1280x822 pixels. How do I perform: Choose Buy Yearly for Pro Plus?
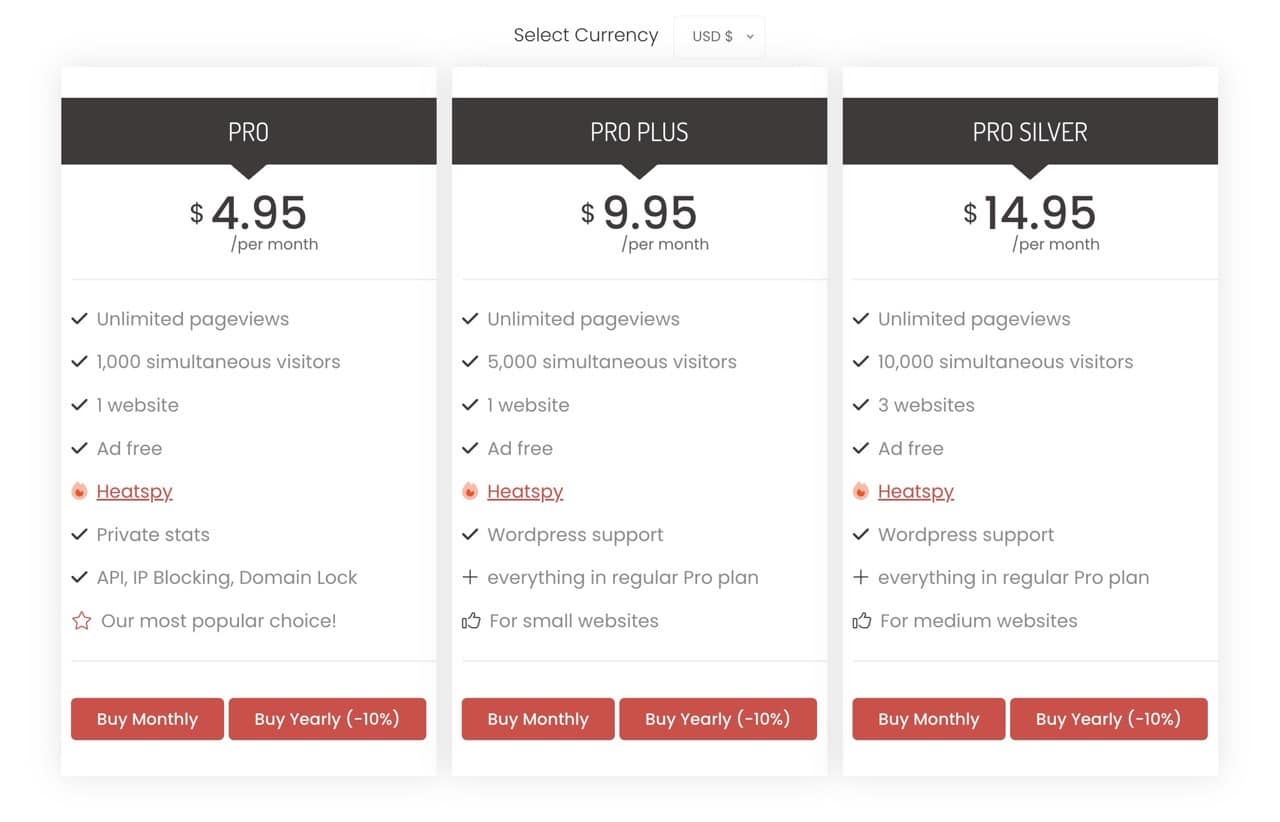[x=718, y=719]
